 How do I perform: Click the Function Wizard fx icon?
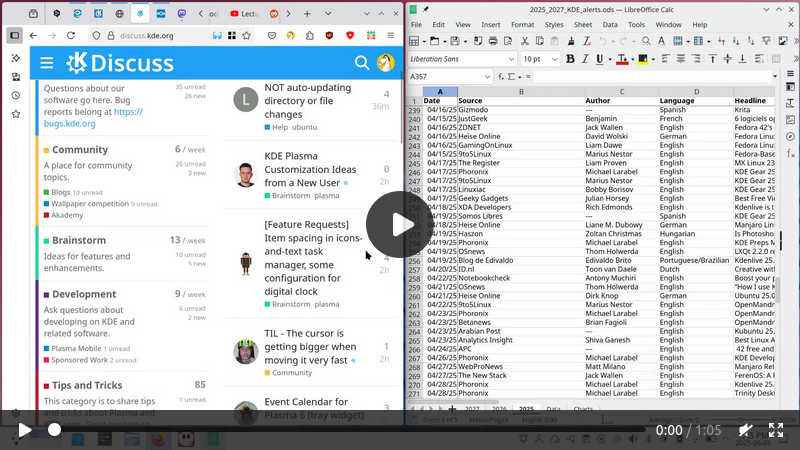501,77
